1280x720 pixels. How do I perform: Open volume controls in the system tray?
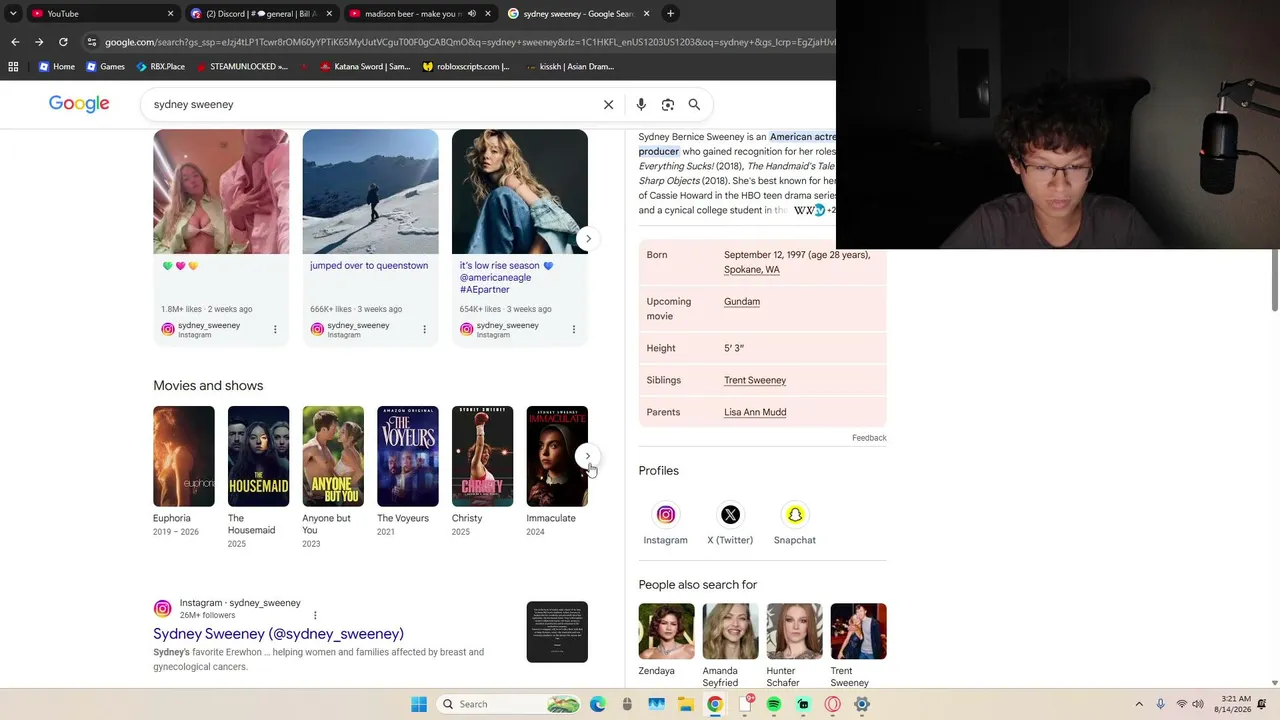(1198, 704)
